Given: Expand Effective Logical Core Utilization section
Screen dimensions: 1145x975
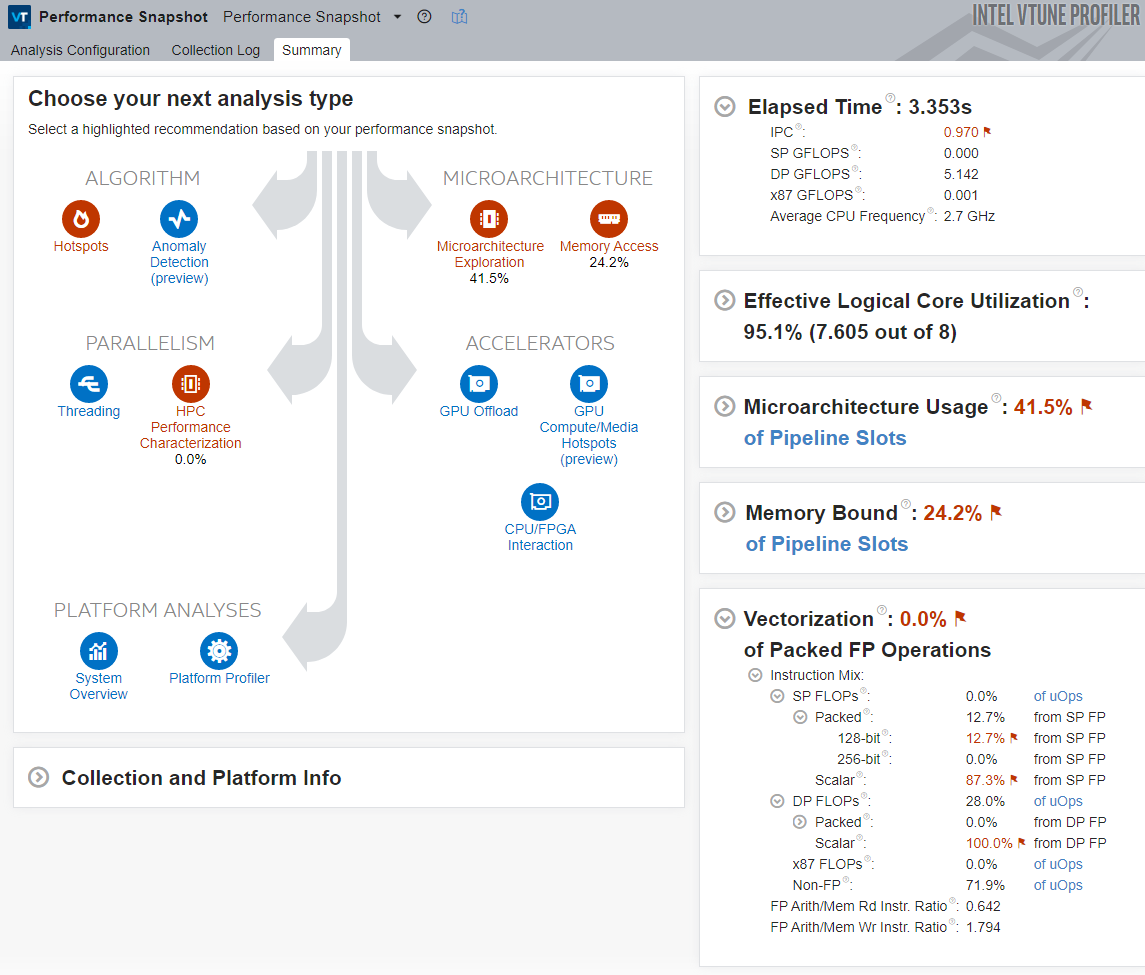Looking at the screenshot, I should pyautogui.click(x=724, y=300).
